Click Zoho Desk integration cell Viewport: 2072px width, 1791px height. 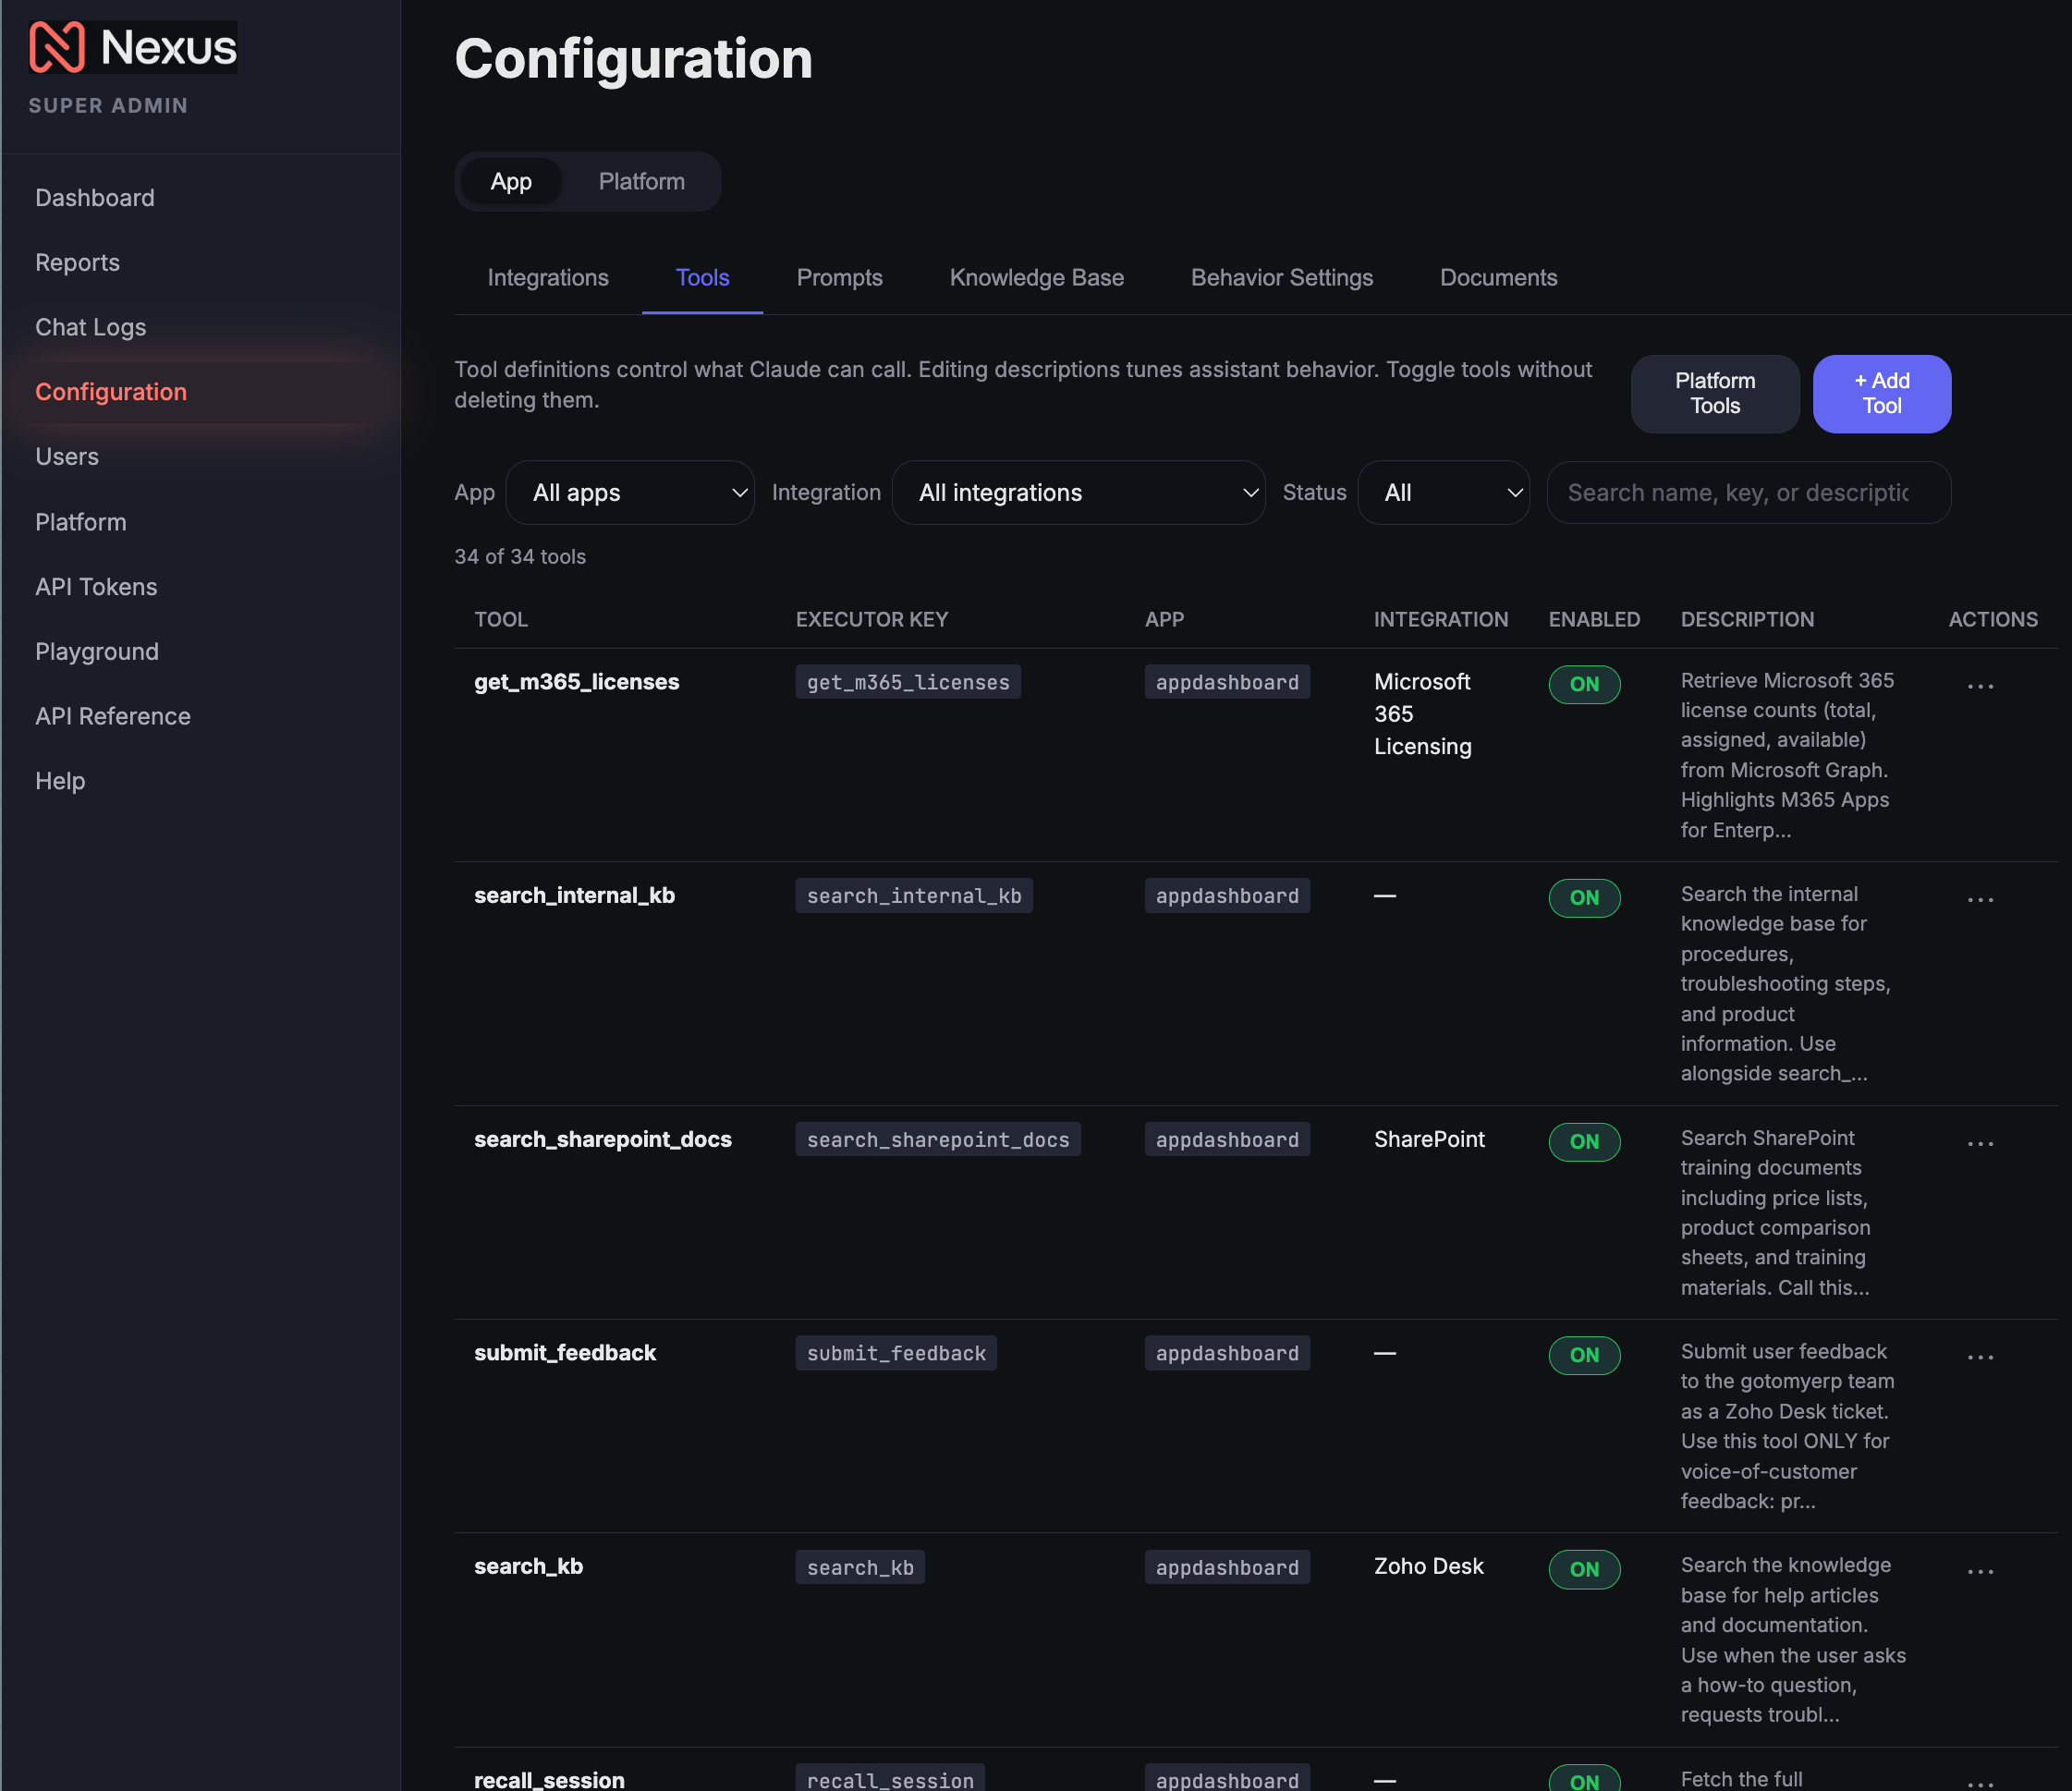point(1428,1566)
